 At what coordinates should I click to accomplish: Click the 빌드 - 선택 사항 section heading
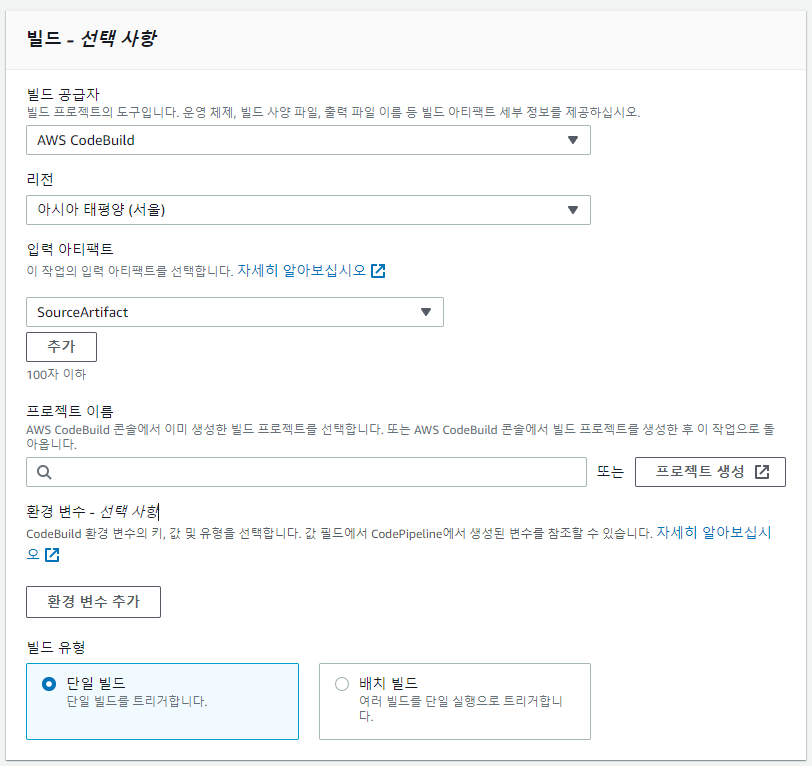point(92,38)
